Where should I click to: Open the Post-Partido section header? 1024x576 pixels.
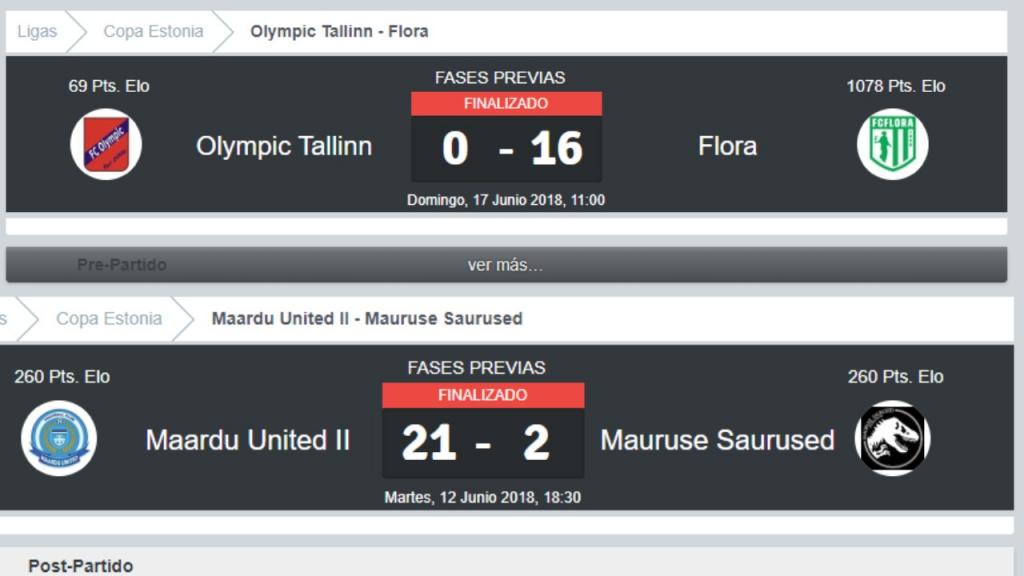[x=80, y=566]
